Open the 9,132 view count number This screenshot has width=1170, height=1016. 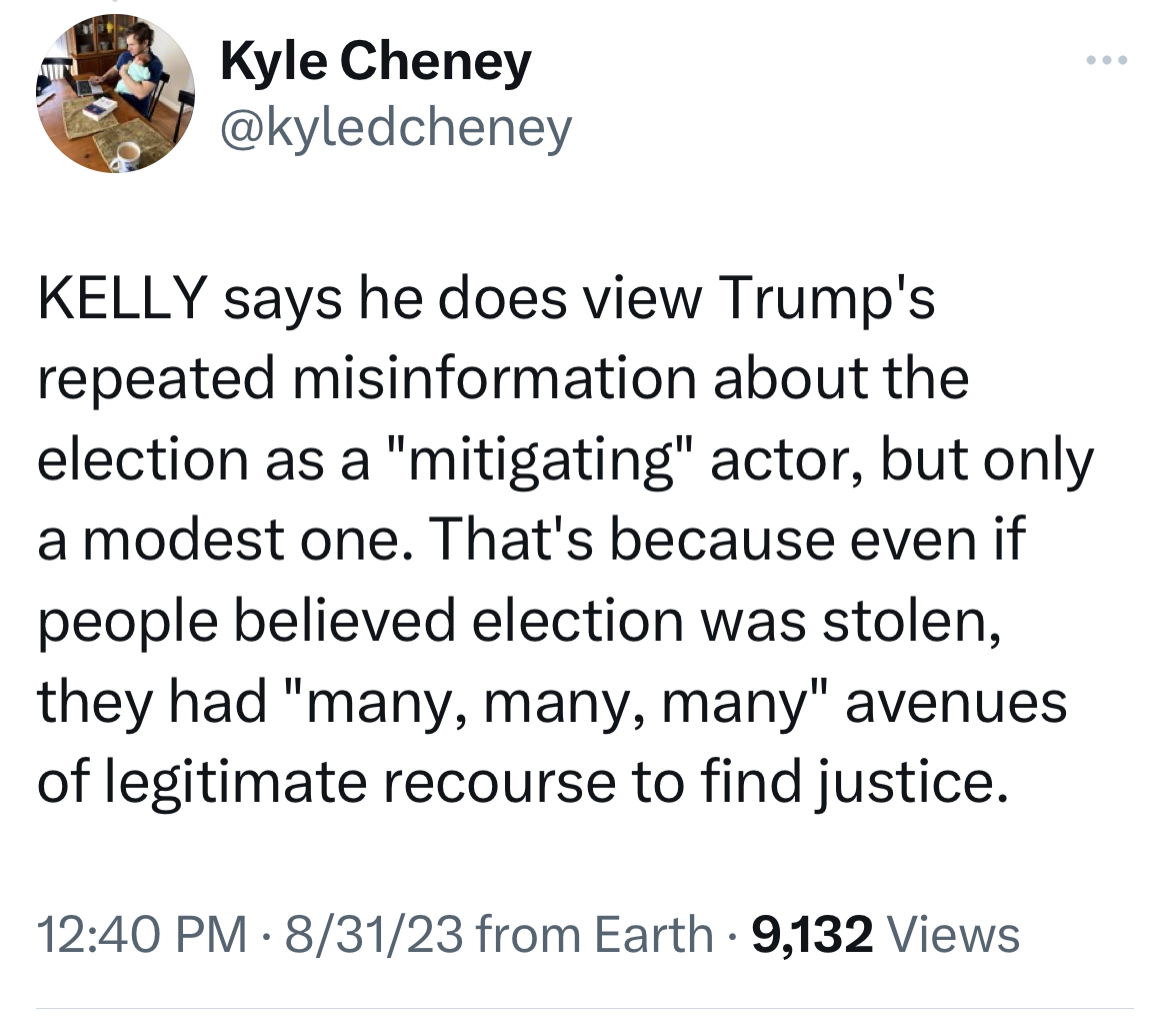point(813,935)
